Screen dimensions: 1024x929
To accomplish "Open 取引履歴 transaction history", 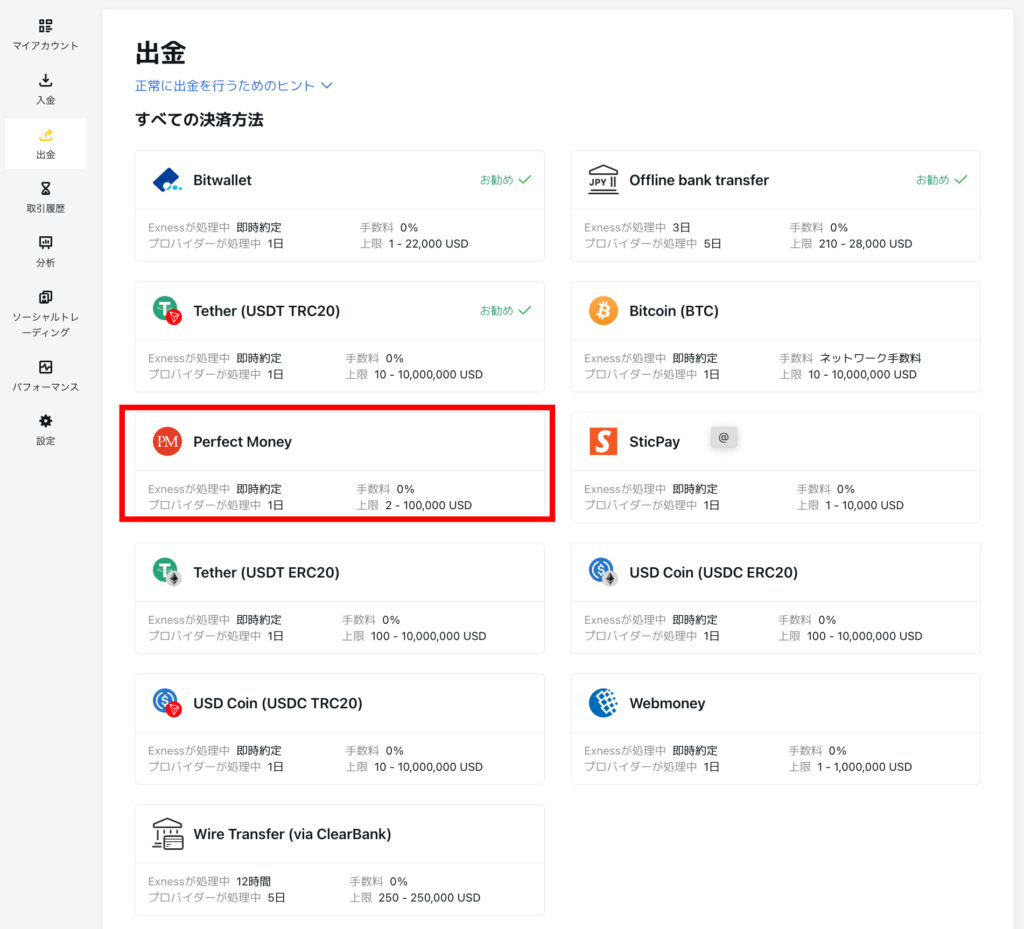I will click(x=45, y=198).
